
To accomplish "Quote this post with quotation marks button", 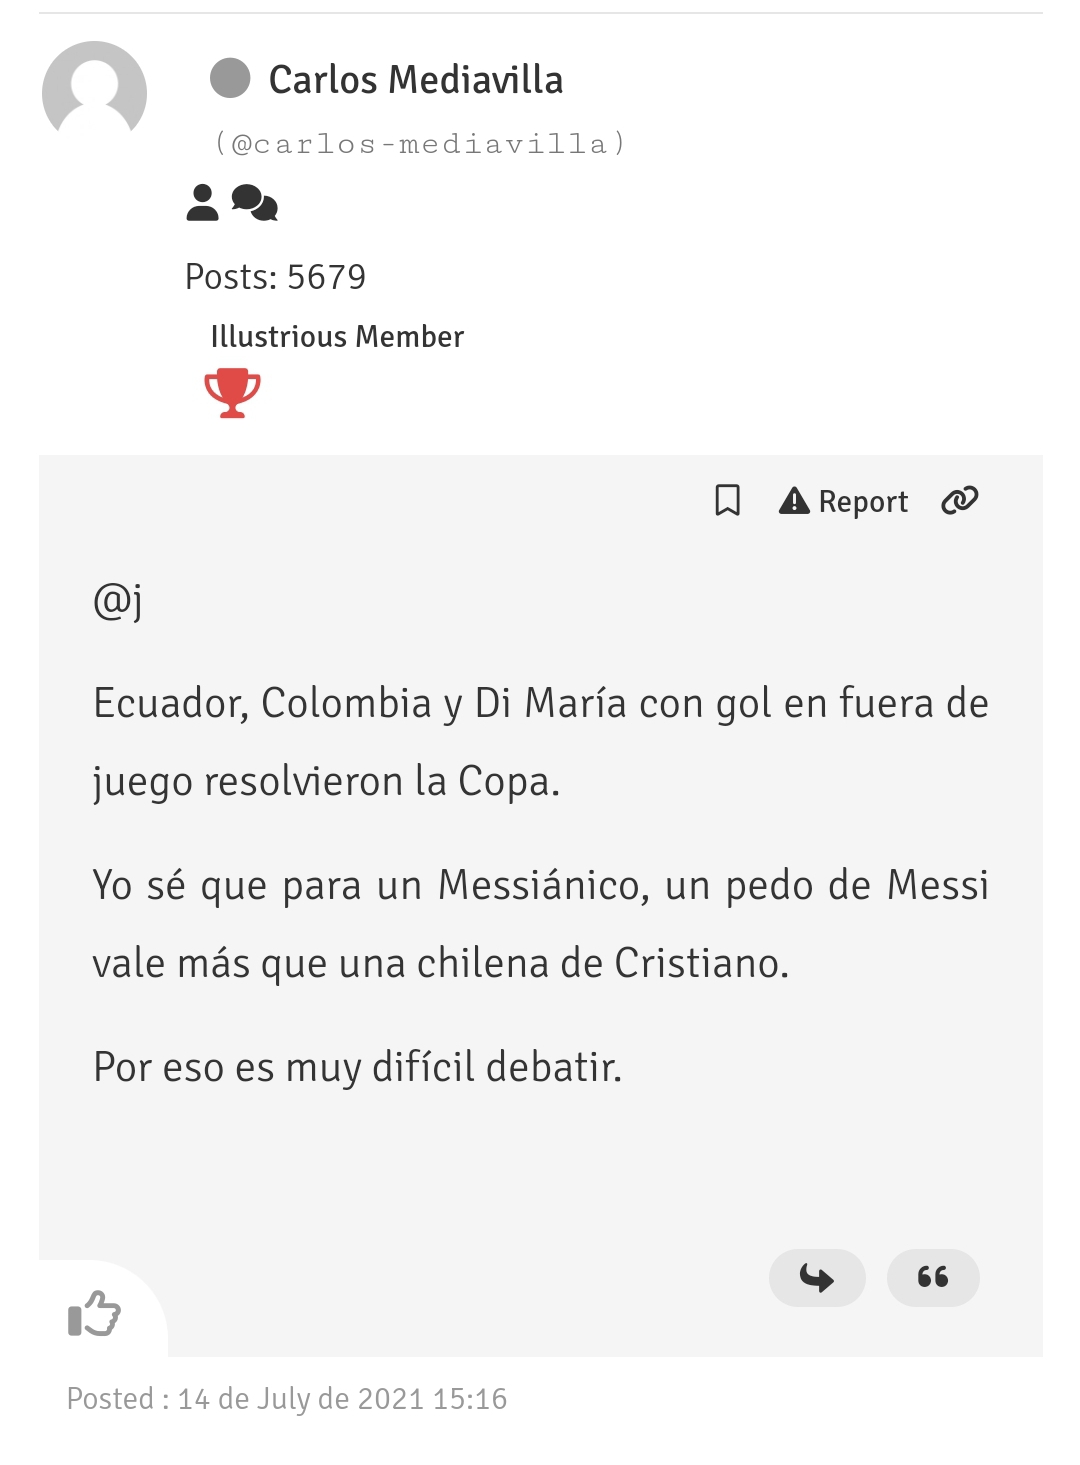I will point(933,1277).
